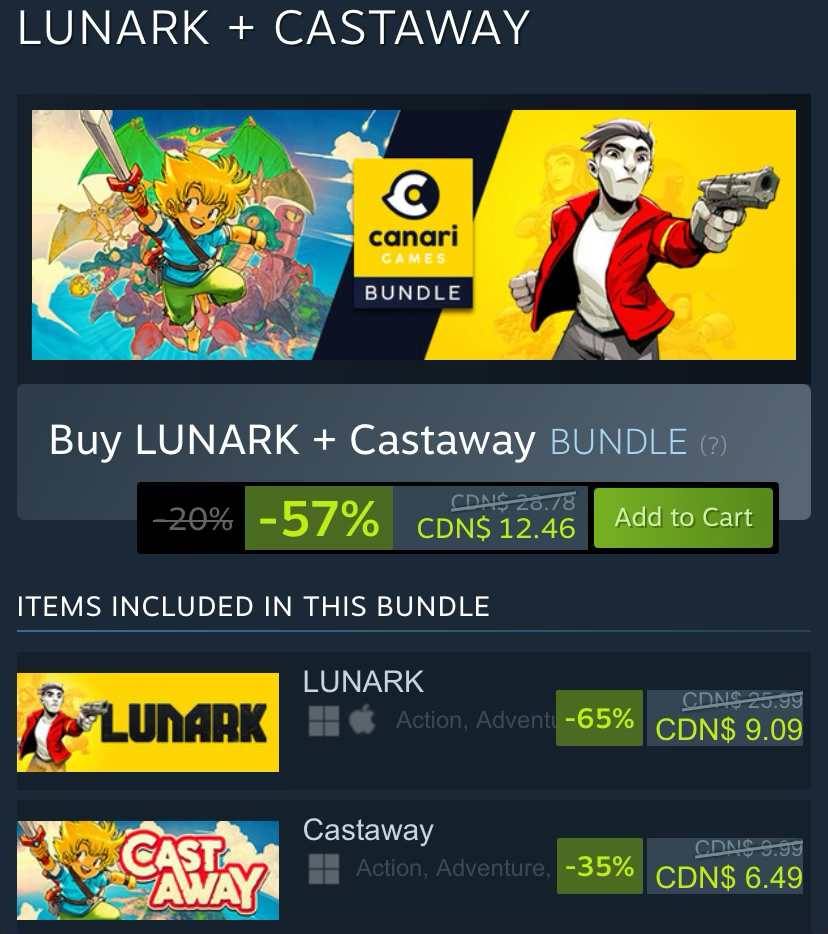This screenshot has height=934, width=828.
Task: Click the Windows icon beside LUNARK
Action: [324, 721]
